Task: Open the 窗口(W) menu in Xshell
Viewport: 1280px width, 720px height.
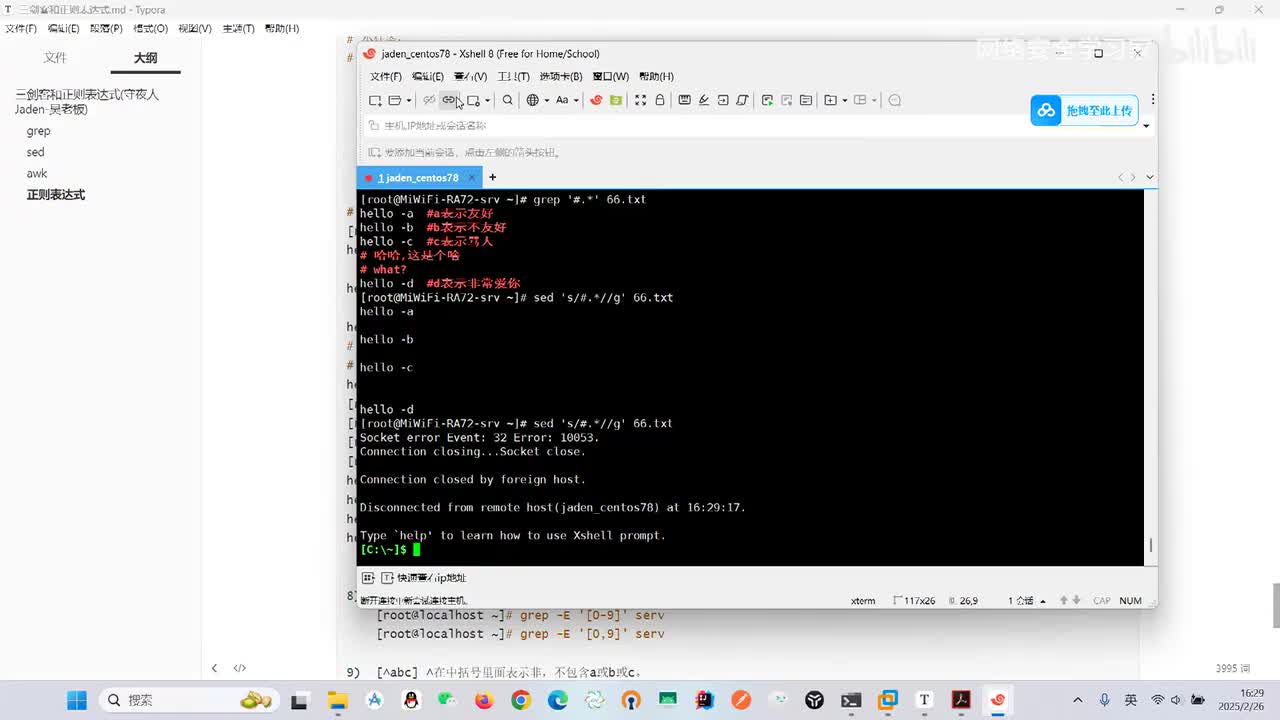Action: point(611,76)
